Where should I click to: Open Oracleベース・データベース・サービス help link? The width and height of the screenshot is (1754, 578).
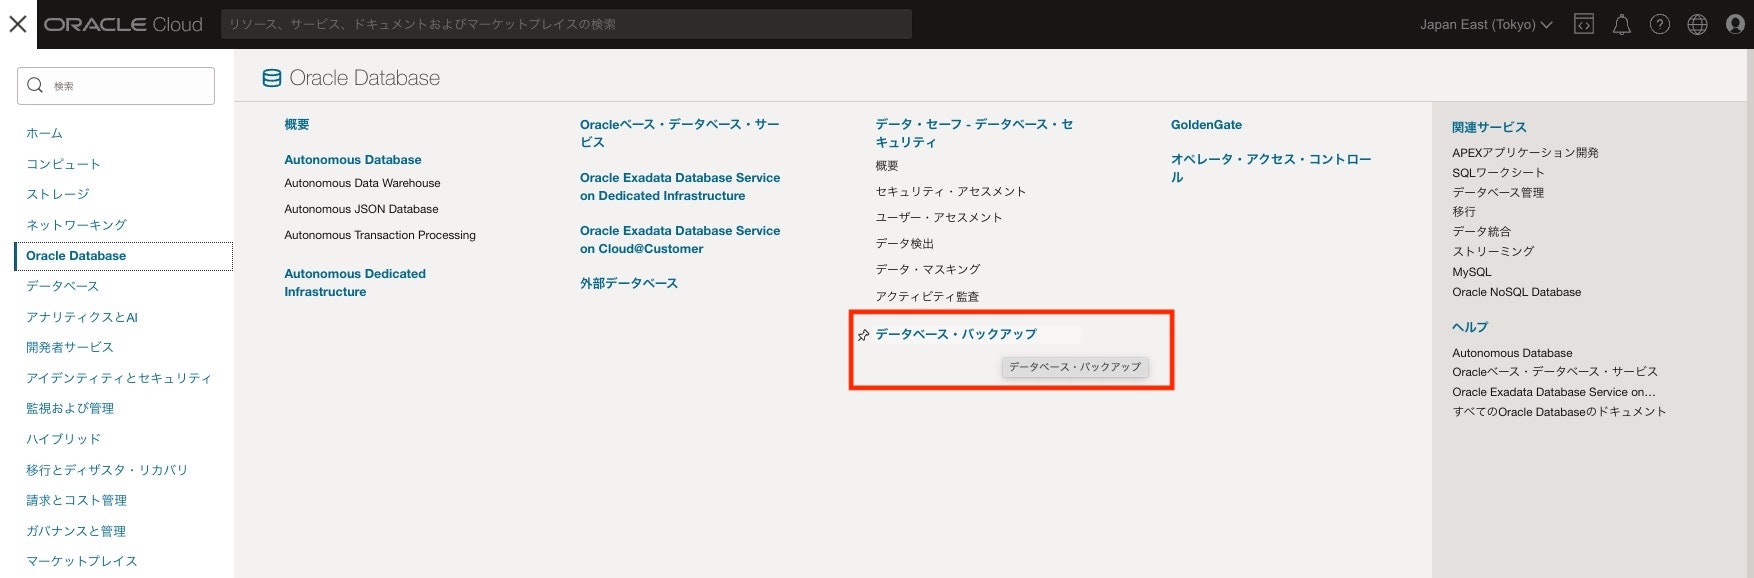click(1555, 372)
